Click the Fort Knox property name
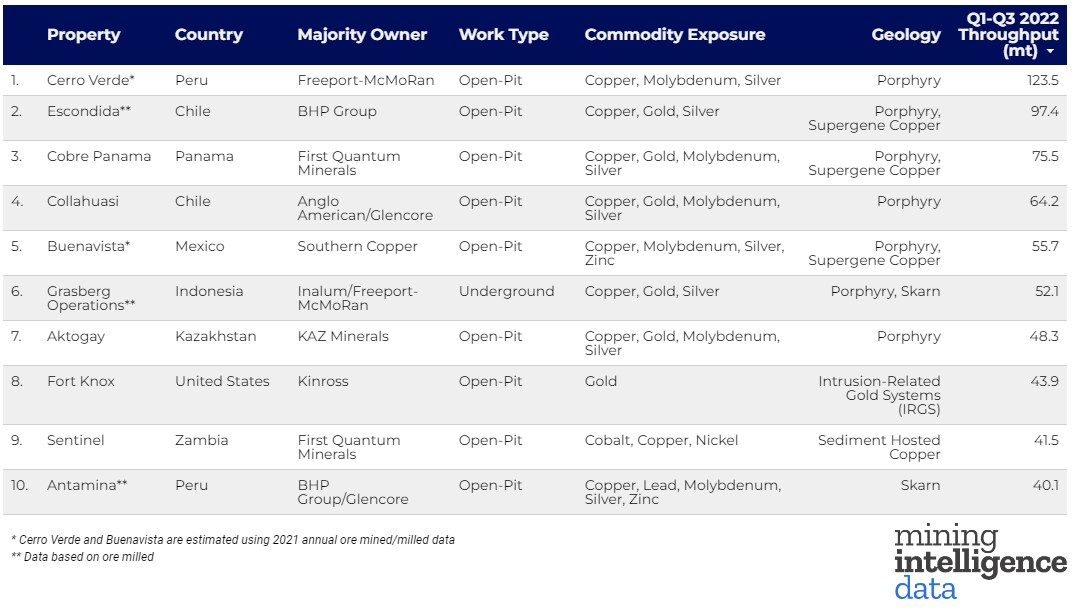Image resolution: width=1075 pixels, height=613 pixels. click(80, 382)
